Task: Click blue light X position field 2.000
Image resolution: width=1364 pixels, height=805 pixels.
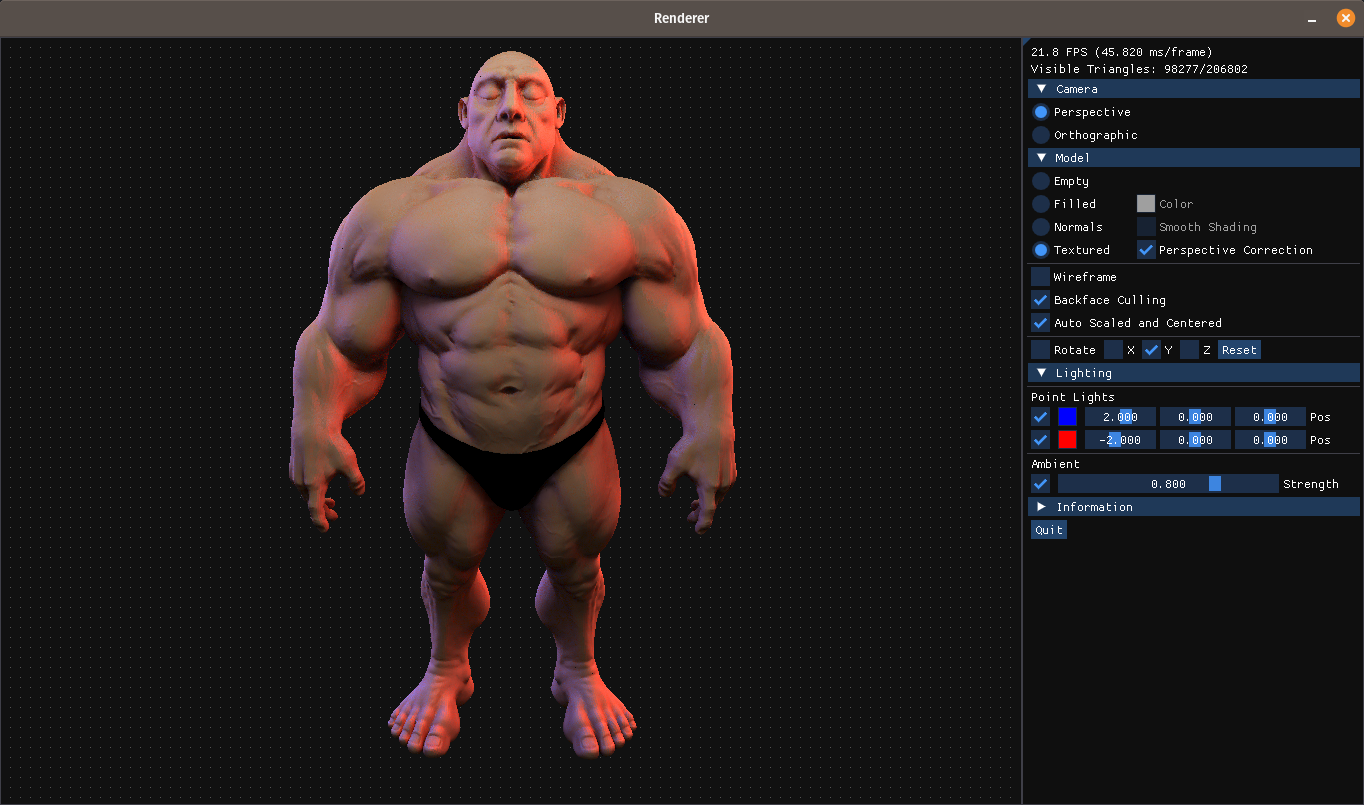Action: [x=1120, y=417]
